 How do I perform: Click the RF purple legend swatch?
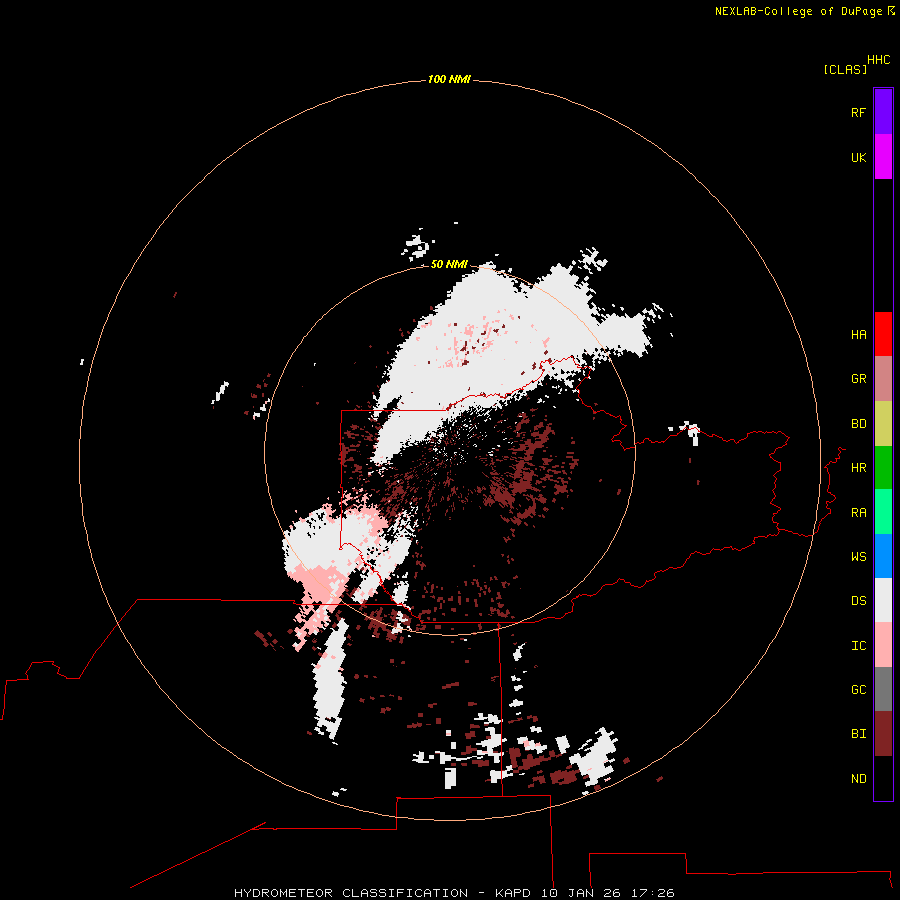883,112
